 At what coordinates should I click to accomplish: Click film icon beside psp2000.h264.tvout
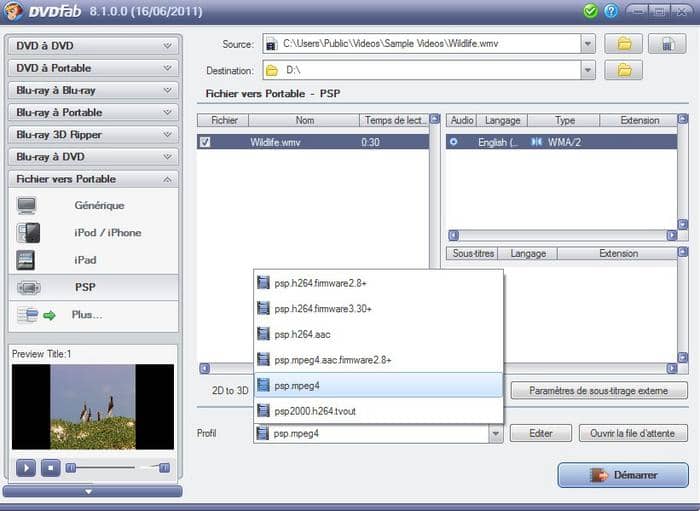click(263, 411)
